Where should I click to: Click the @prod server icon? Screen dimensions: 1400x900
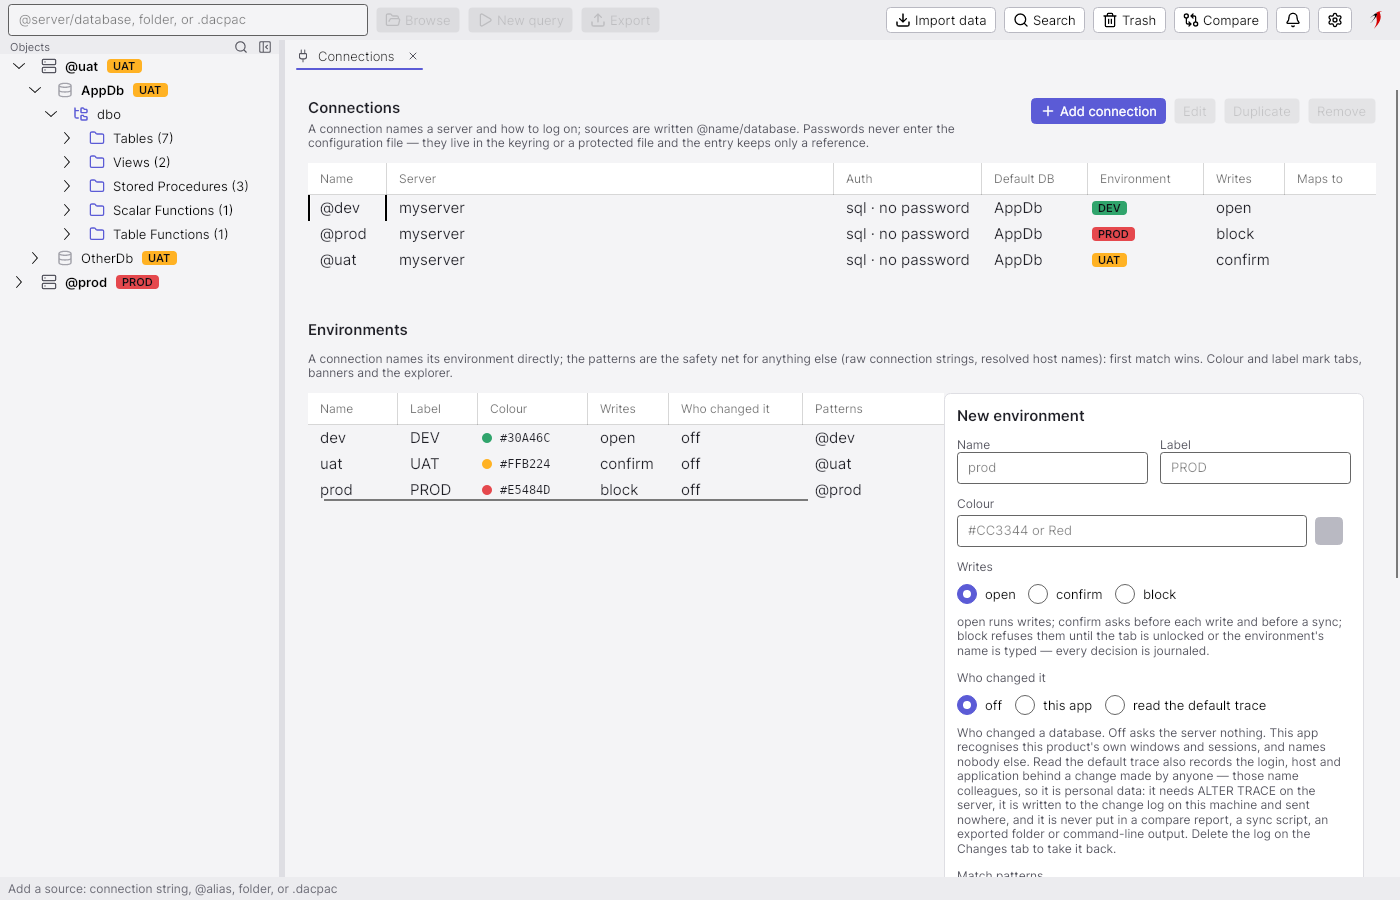pyautogui.click(x=49, y=282)
